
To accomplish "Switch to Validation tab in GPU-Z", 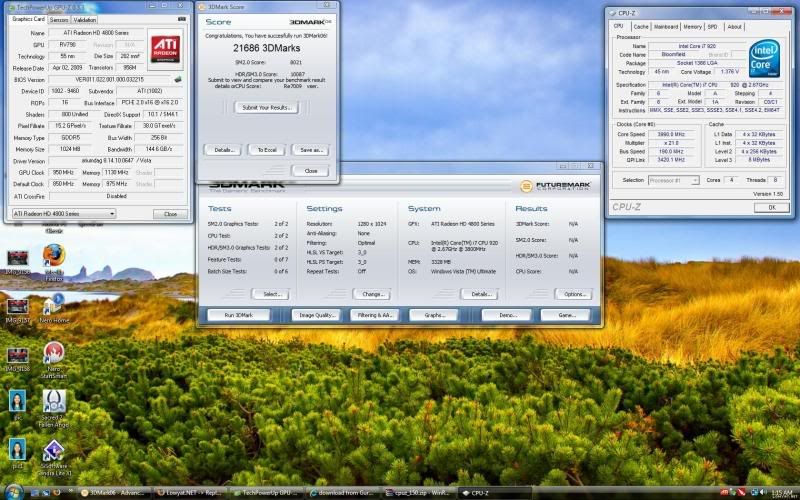I will (x=84, y=20).
